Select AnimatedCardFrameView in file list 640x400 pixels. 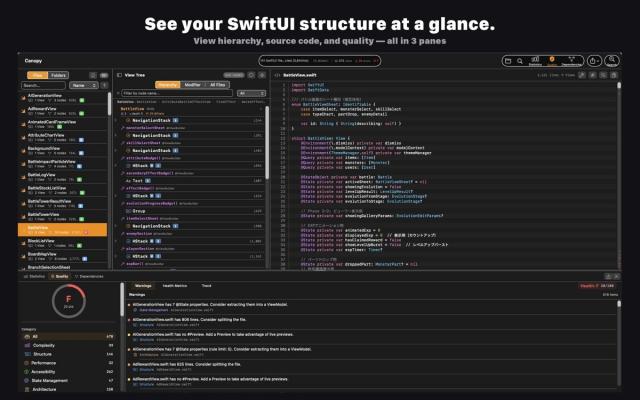[63, 124]
